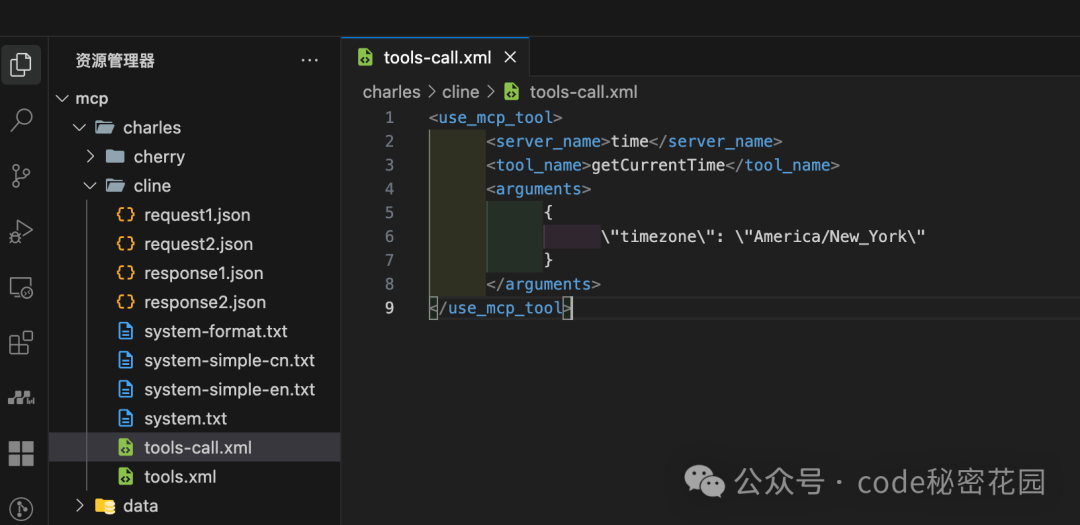1080x525 pixels.
Task: Select the tools-call.xml editor tab
Action: click(x=435, y=57)
